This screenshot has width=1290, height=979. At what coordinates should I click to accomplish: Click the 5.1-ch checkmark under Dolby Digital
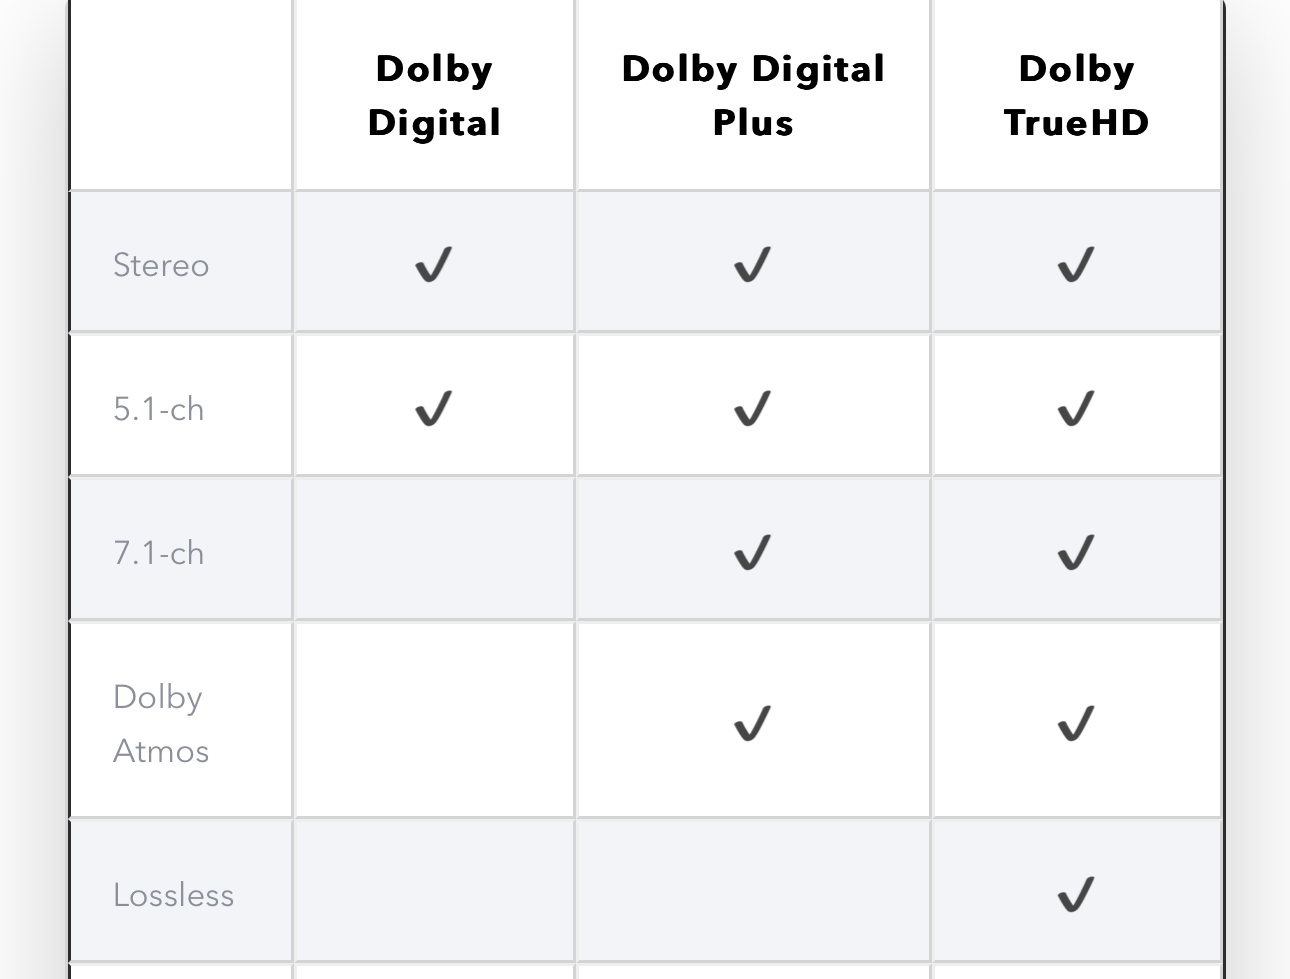pos(434,408)
